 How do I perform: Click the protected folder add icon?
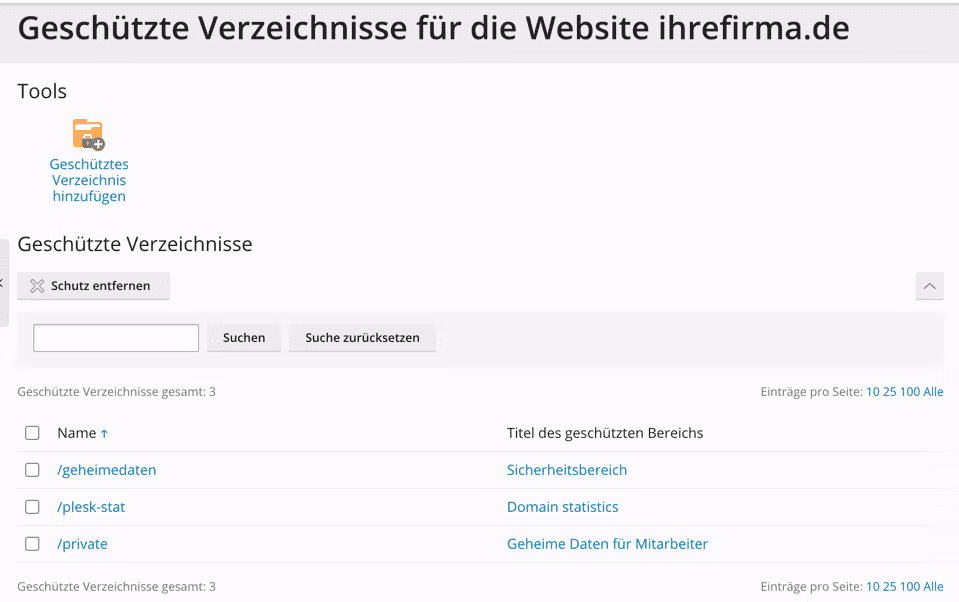(89, 135)
